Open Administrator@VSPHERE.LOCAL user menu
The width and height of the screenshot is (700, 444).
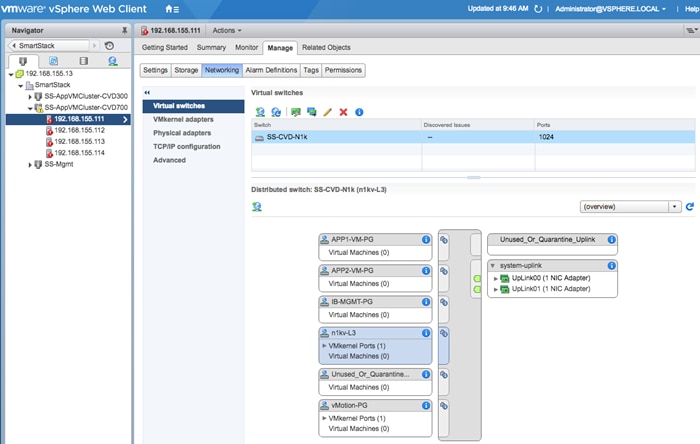tap(610, 9)
